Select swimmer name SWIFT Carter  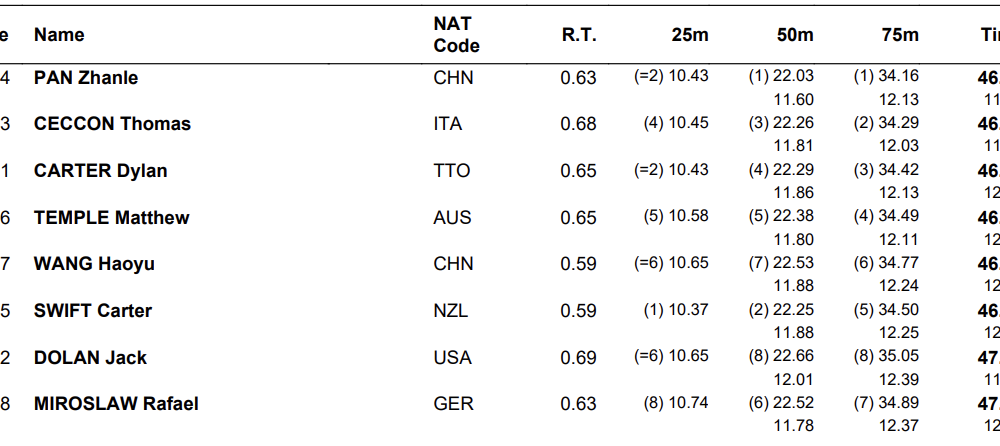(93, 311)
